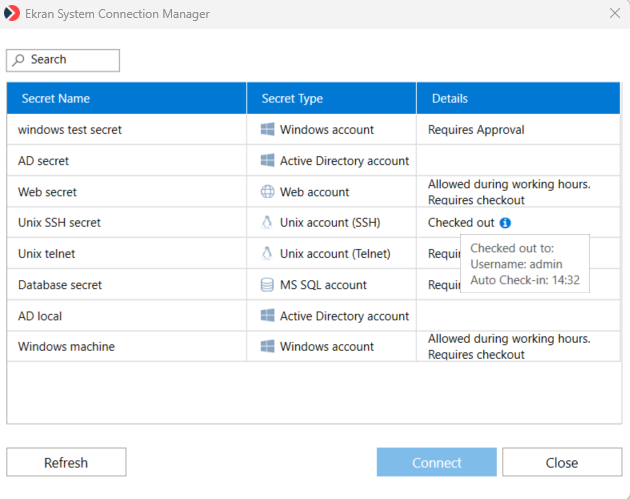Click the blue info icon next to Checked out
The height and width of the screenshot is (499, 630).
(505, 223)
